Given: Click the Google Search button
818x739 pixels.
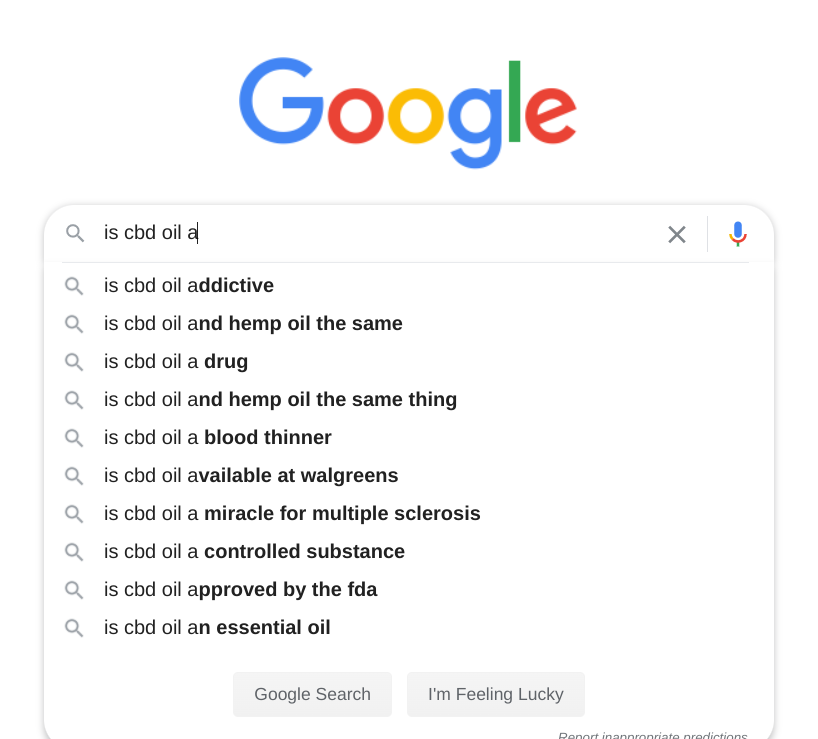Looking at the screenshot, I should coord(312,695).
